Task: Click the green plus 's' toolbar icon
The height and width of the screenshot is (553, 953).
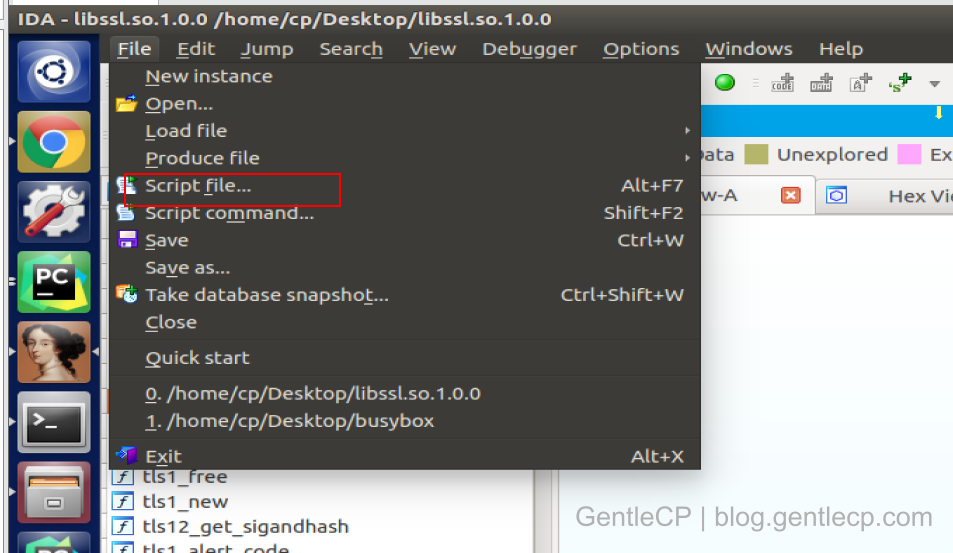Action: [900, 83]
